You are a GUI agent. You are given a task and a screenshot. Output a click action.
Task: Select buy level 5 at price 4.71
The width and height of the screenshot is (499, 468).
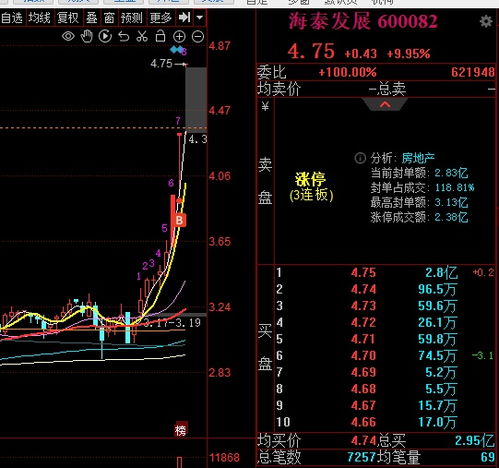click(x=385, y=339)
